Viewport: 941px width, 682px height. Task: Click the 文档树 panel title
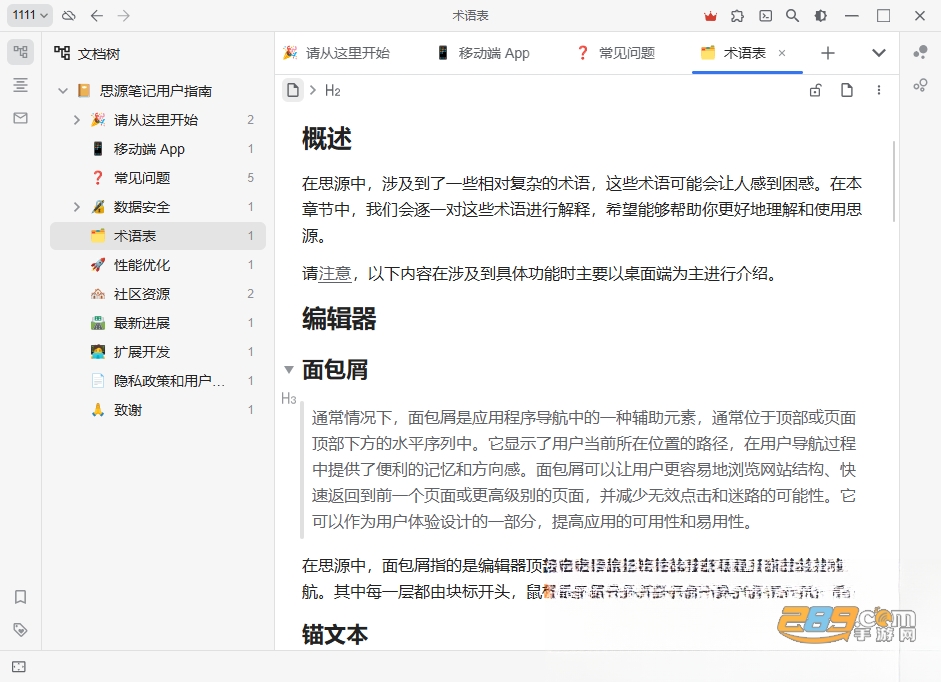(x=99, y=54)
